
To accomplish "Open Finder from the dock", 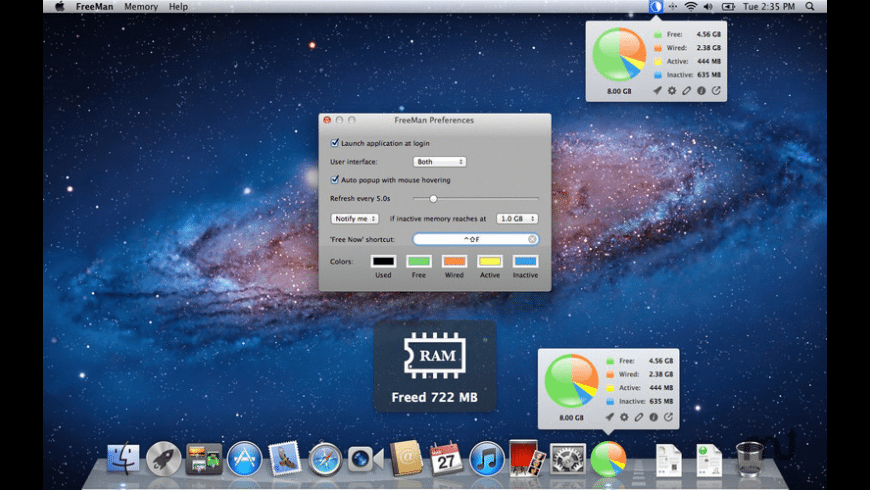I will pyautogui.click(x=123, y=459).
